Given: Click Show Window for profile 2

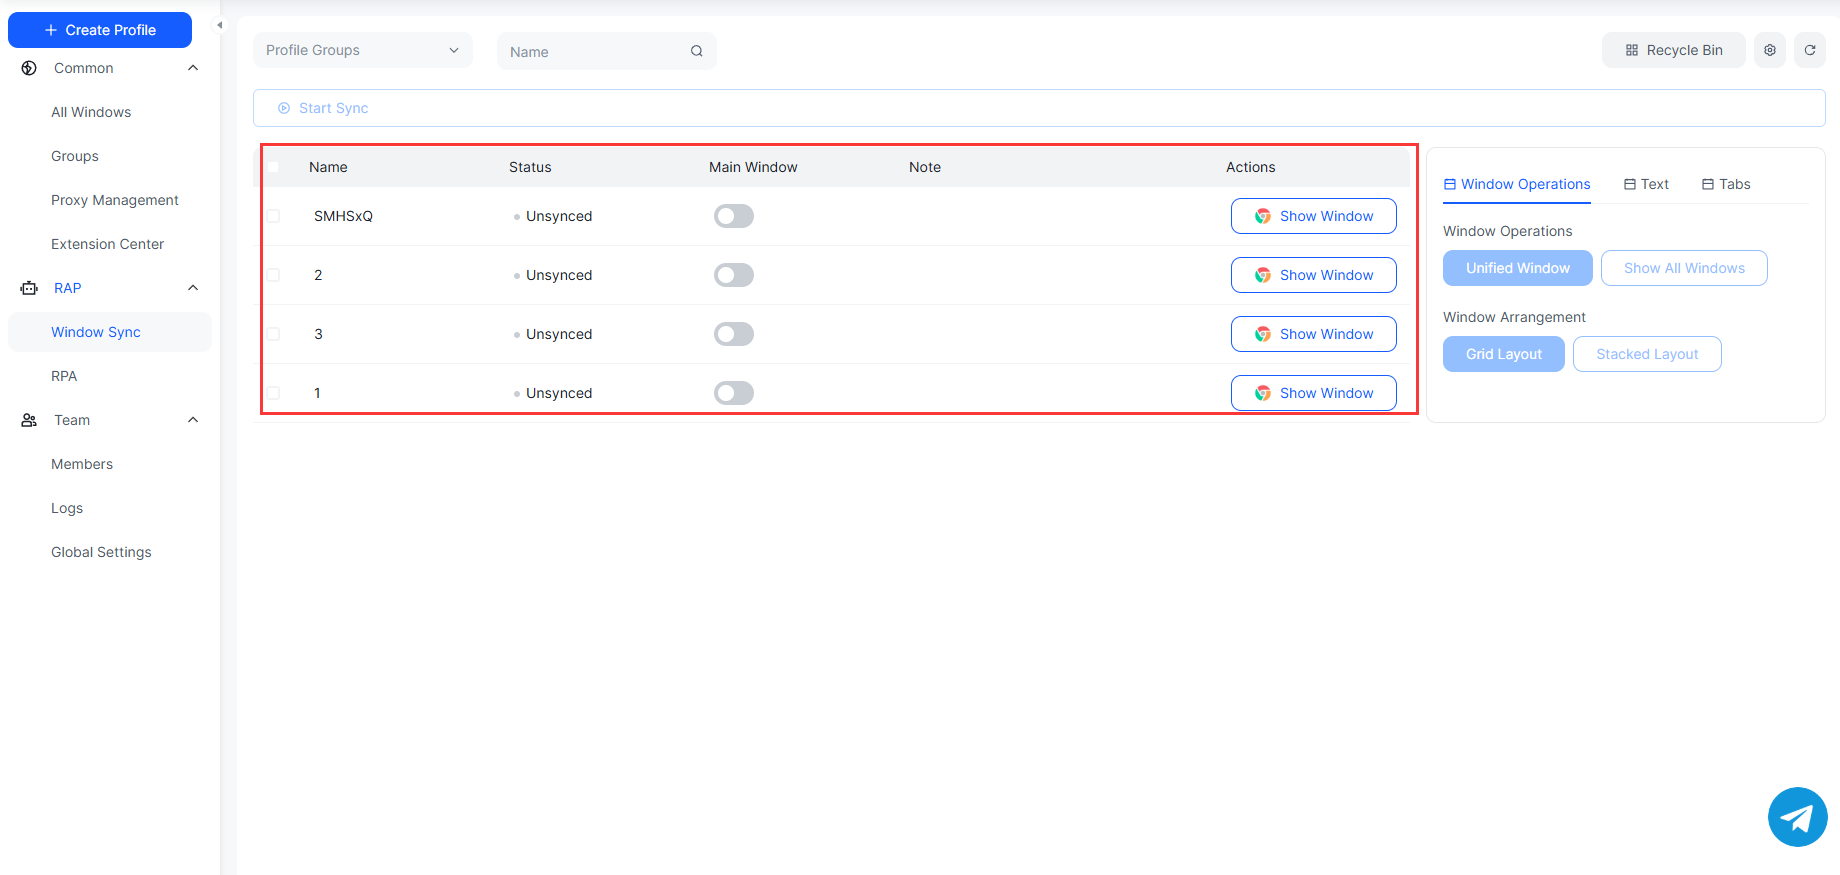Looking at the screenshot, I should [1313, 275].
